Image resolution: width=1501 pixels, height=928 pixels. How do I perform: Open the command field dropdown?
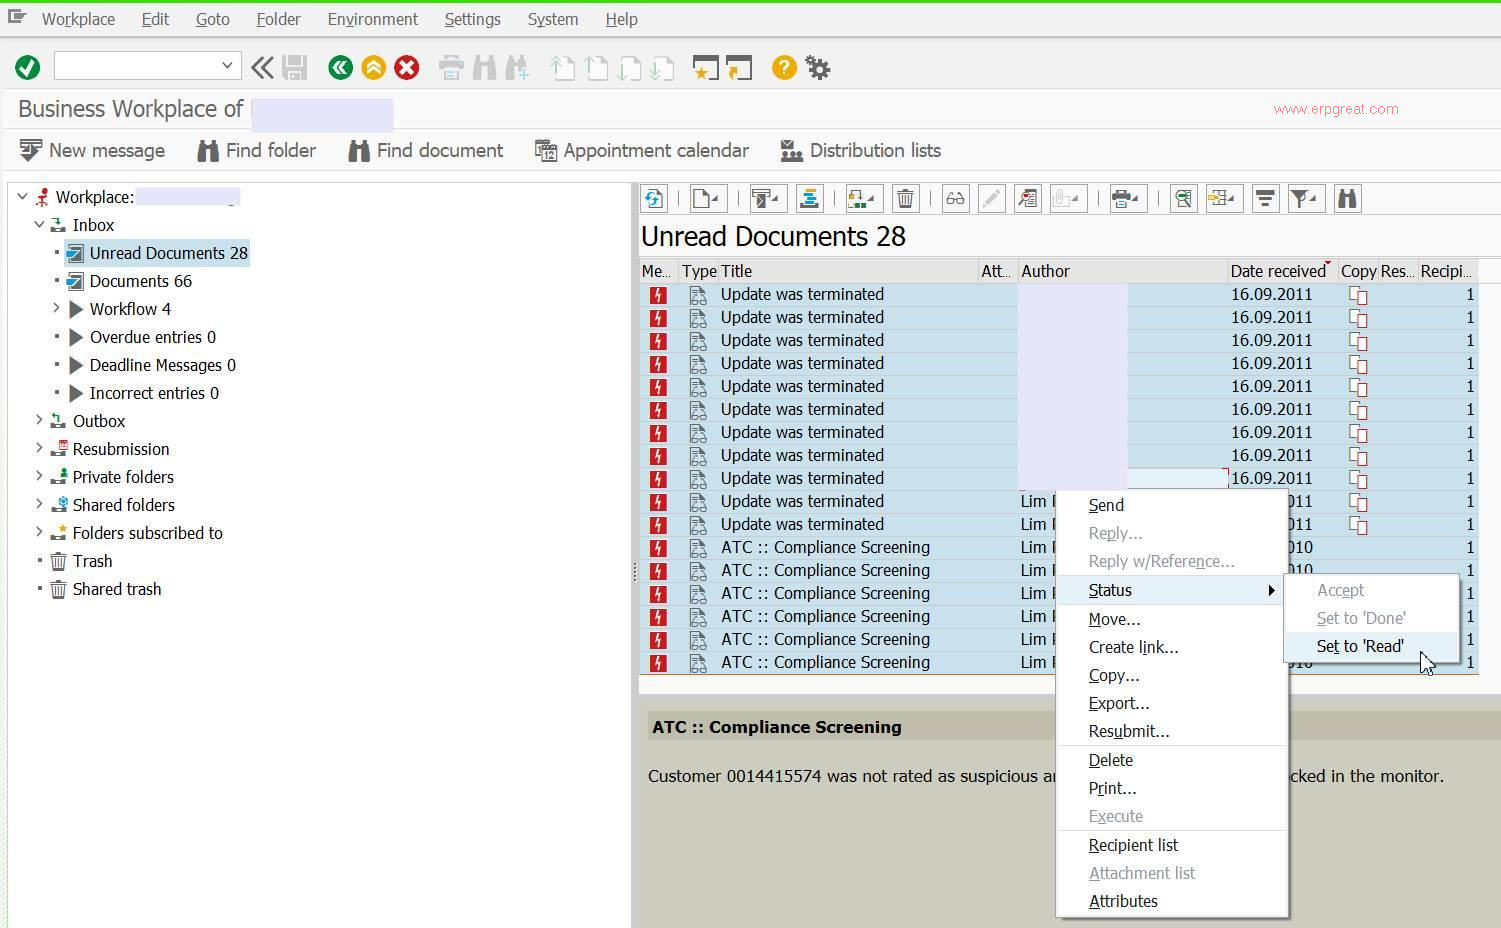coord(227,66)
